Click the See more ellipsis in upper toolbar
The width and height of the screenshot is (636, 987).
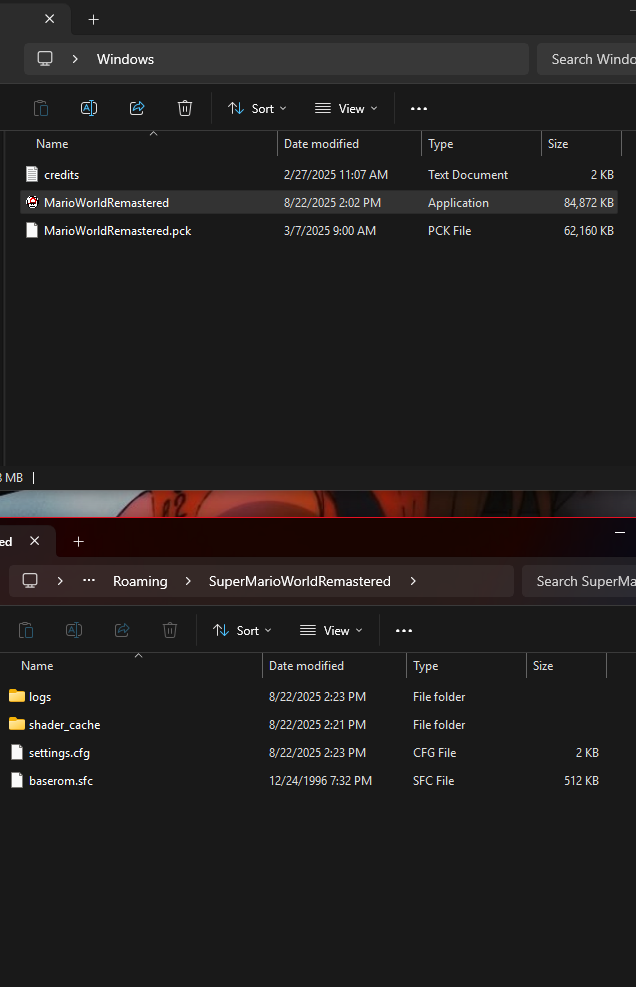pos(419,108)
